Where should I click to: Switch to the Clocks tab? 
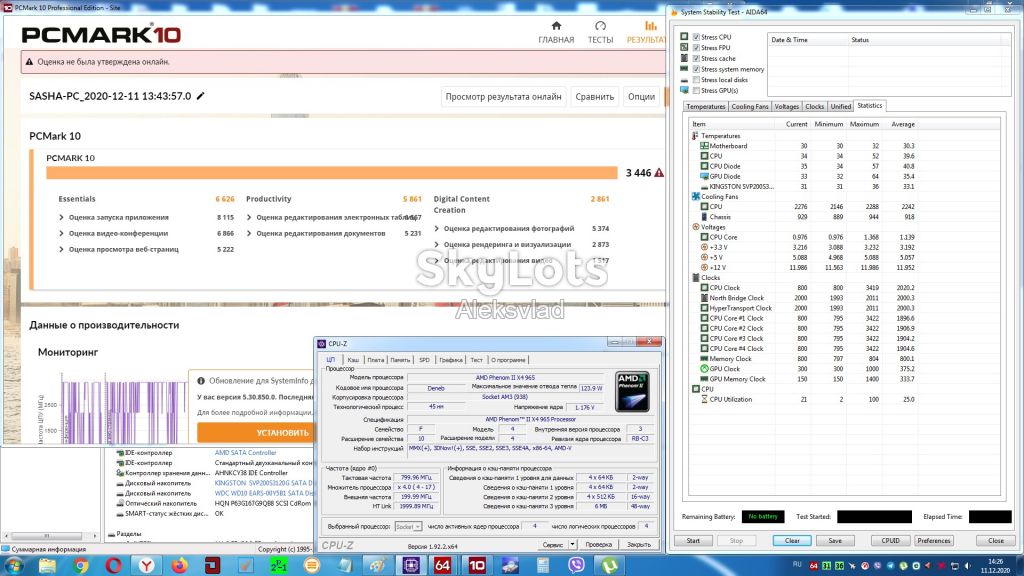(x=814, y=106)
